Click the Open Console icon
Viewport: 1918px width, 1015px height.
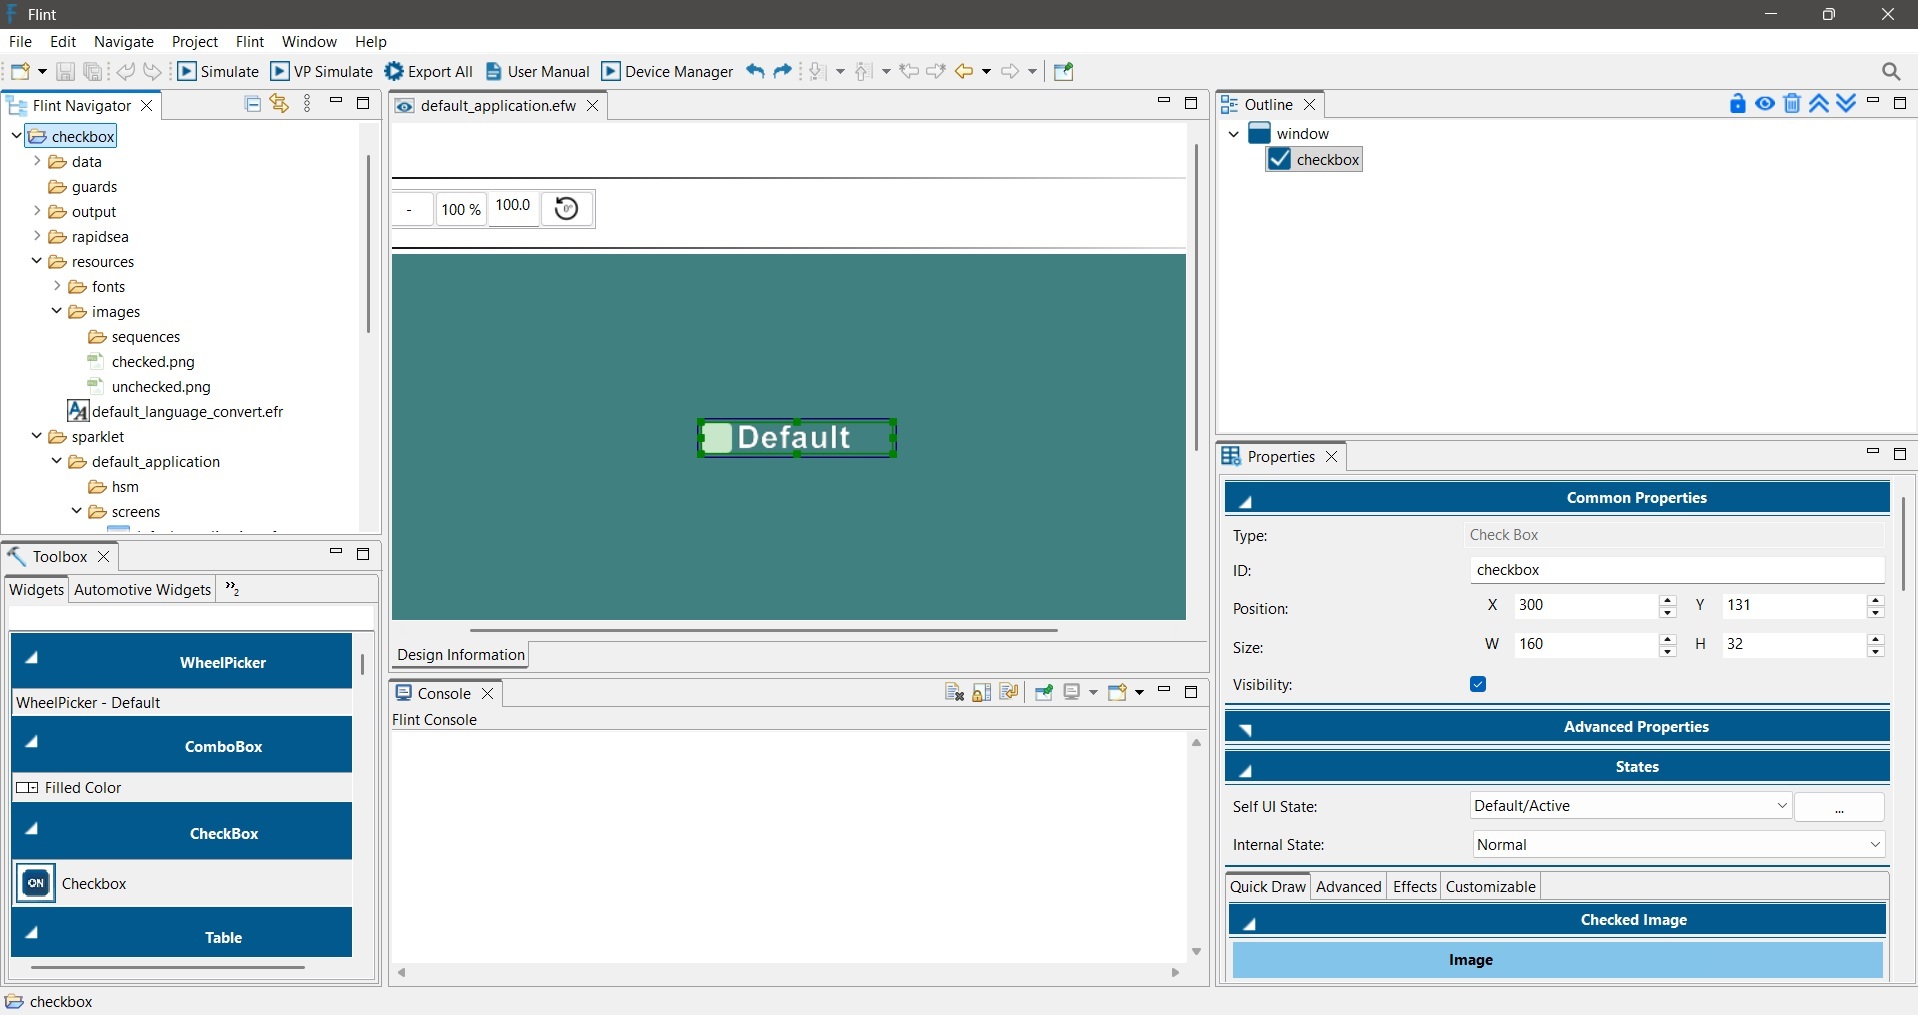point(1118,692)
